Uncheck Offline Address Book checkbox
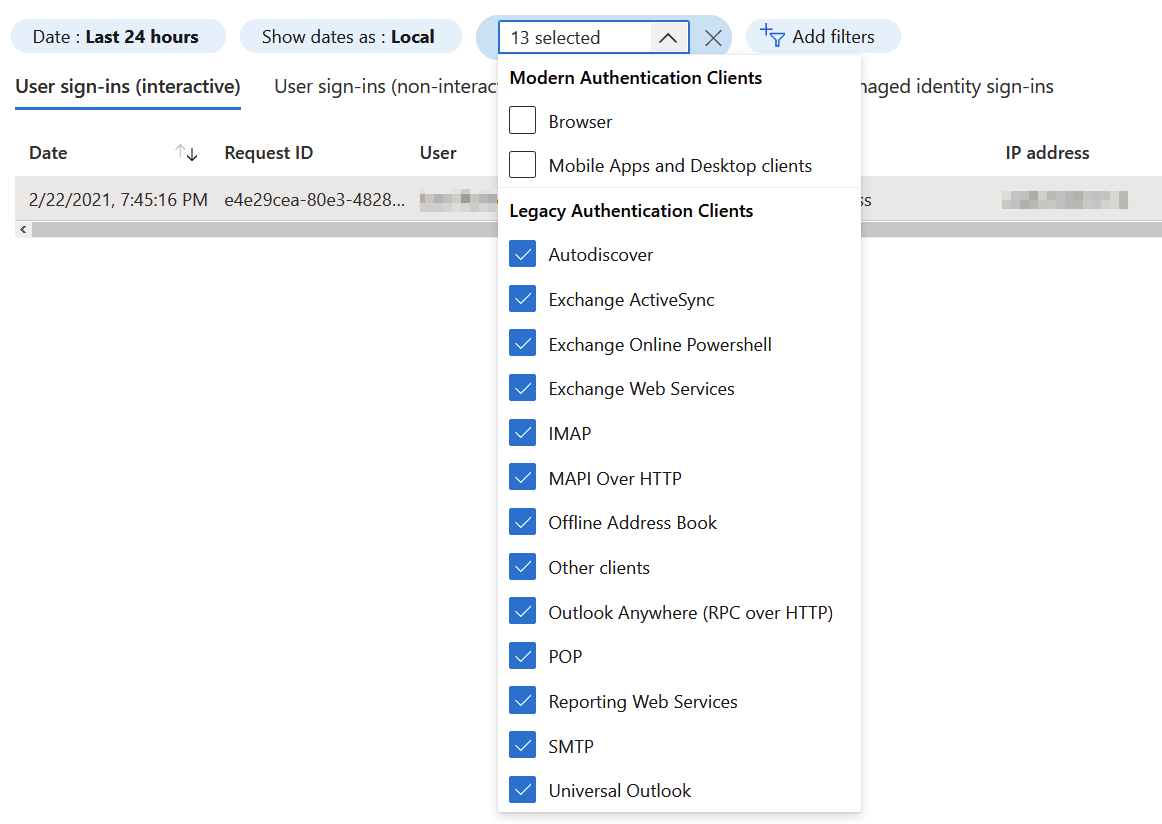1162x824 pixels. point(522,522)
